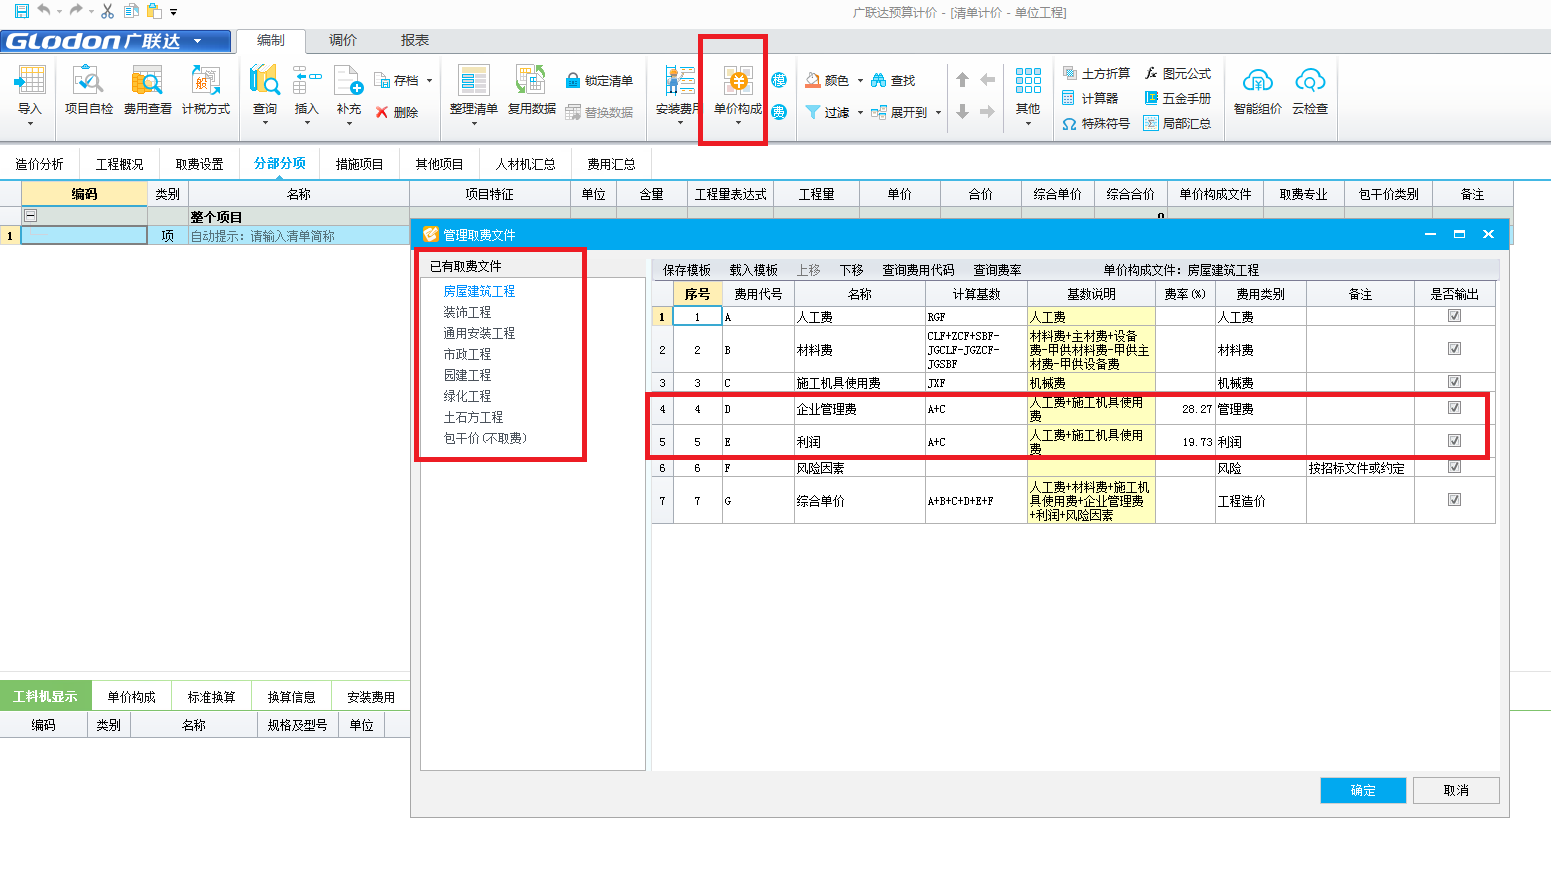Open quick access toolbar customize dropdown
This screenshot has width=1551, height=873.
pos(174,12)
